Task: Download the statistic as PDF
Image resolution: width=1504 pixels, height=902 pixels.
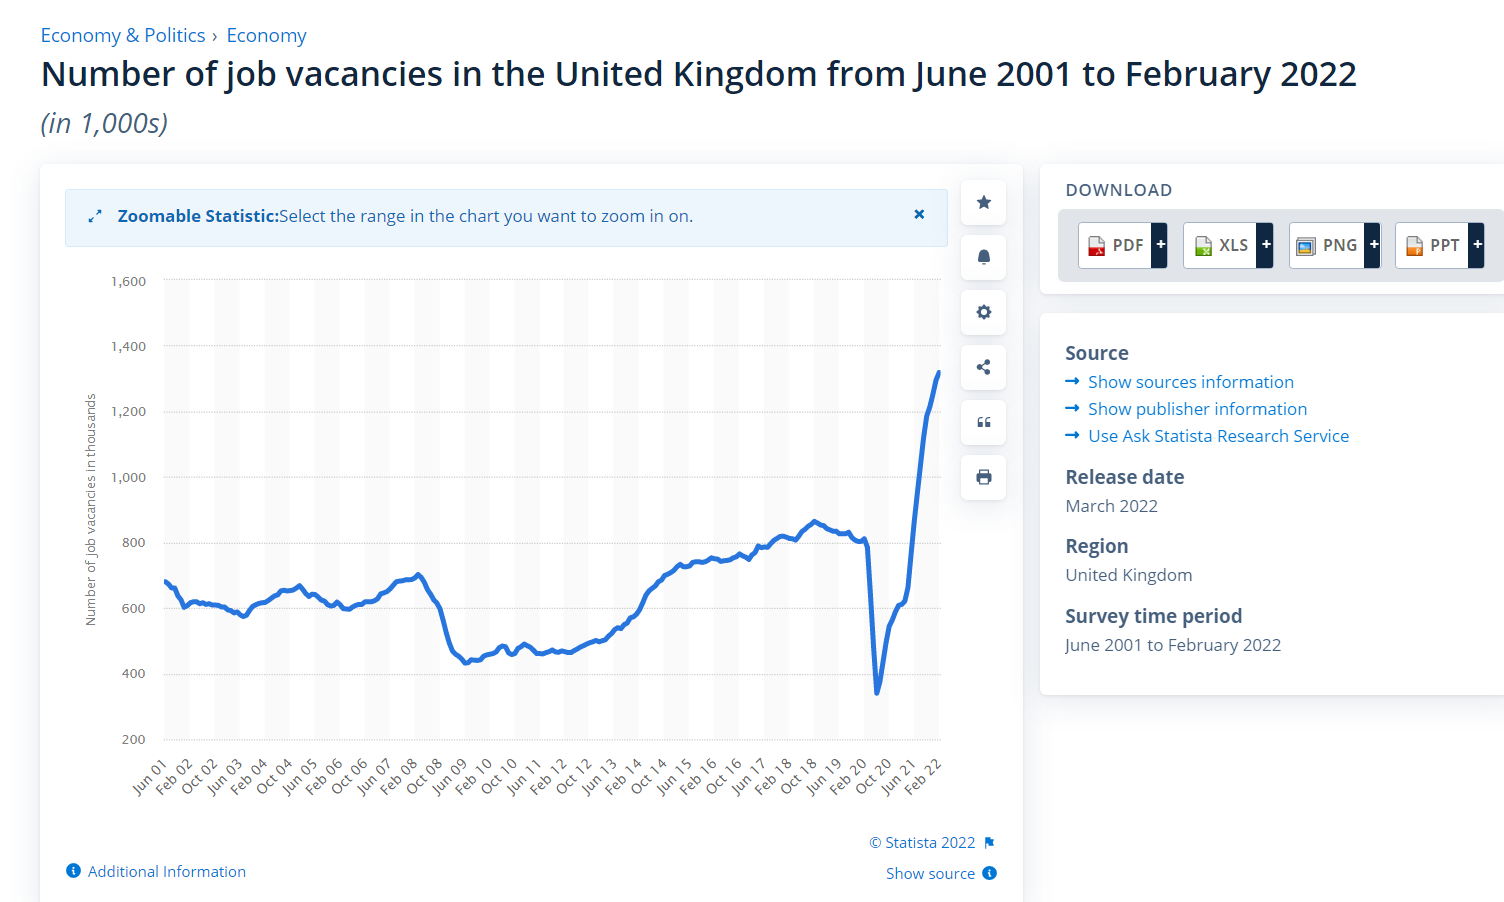Action: click(1116, 245)
